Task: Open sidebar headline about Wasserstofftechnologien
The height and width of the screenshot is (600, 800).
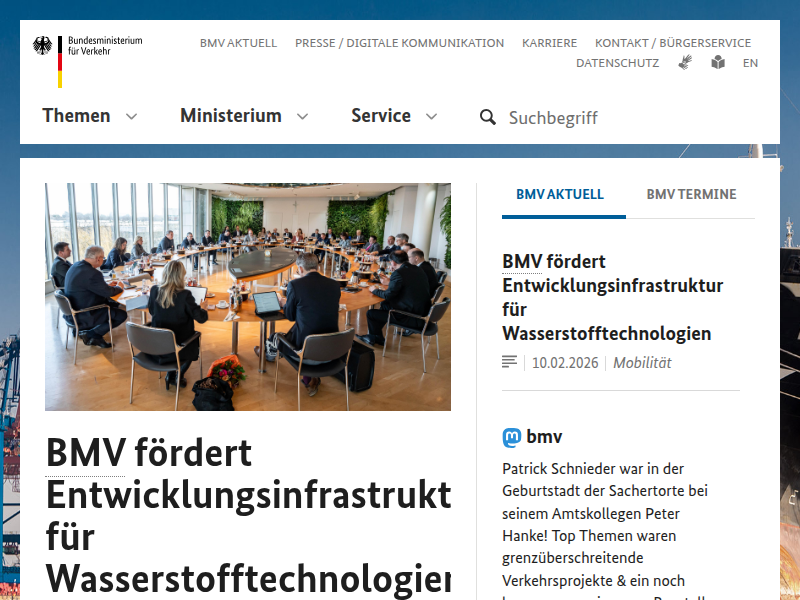Action: [x=612, y=297]
